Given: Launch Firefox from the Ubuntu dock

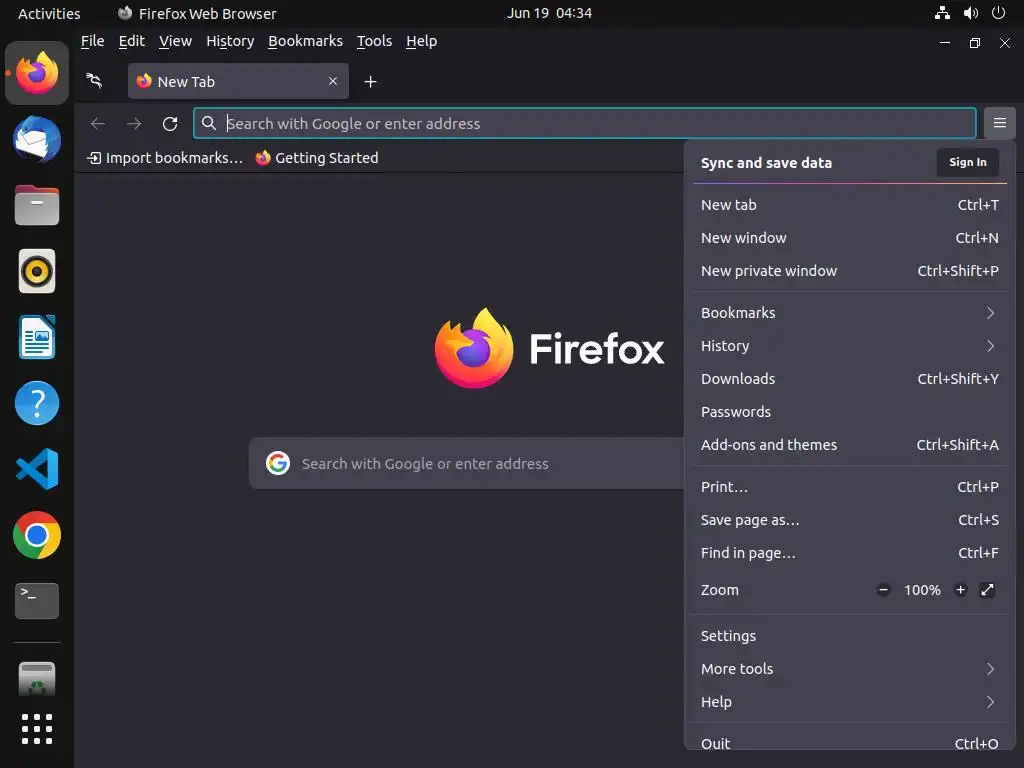Looking at the screenshot, I should pos(37,73).
